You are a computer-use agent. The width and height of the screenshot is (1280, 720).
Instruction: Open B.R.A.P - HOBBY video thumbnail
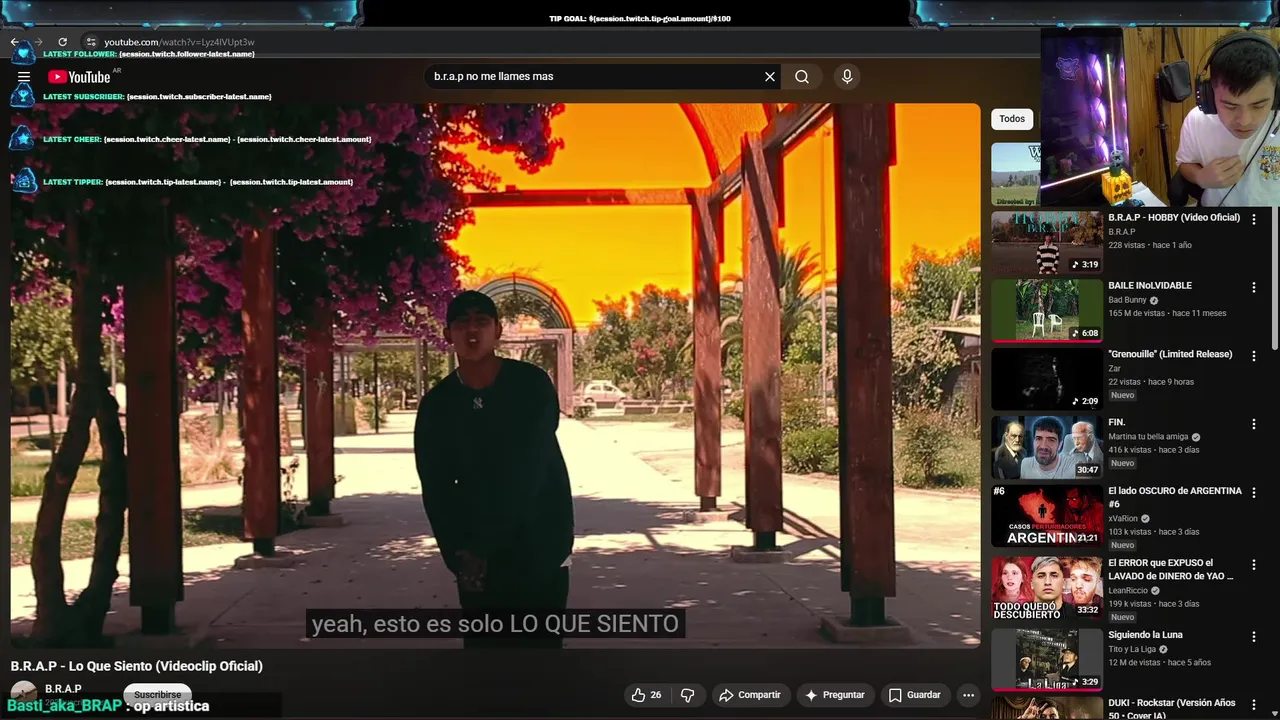[1047, 242]
